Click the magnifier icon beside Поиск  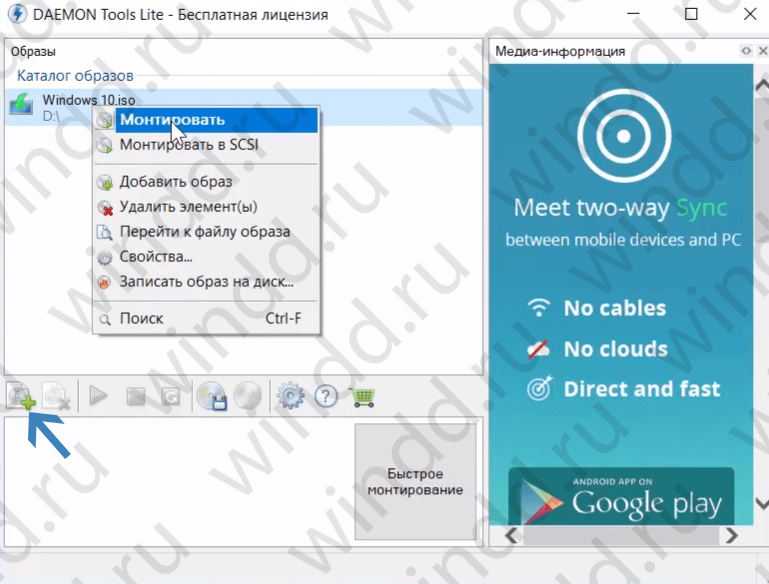coord(105,320)
